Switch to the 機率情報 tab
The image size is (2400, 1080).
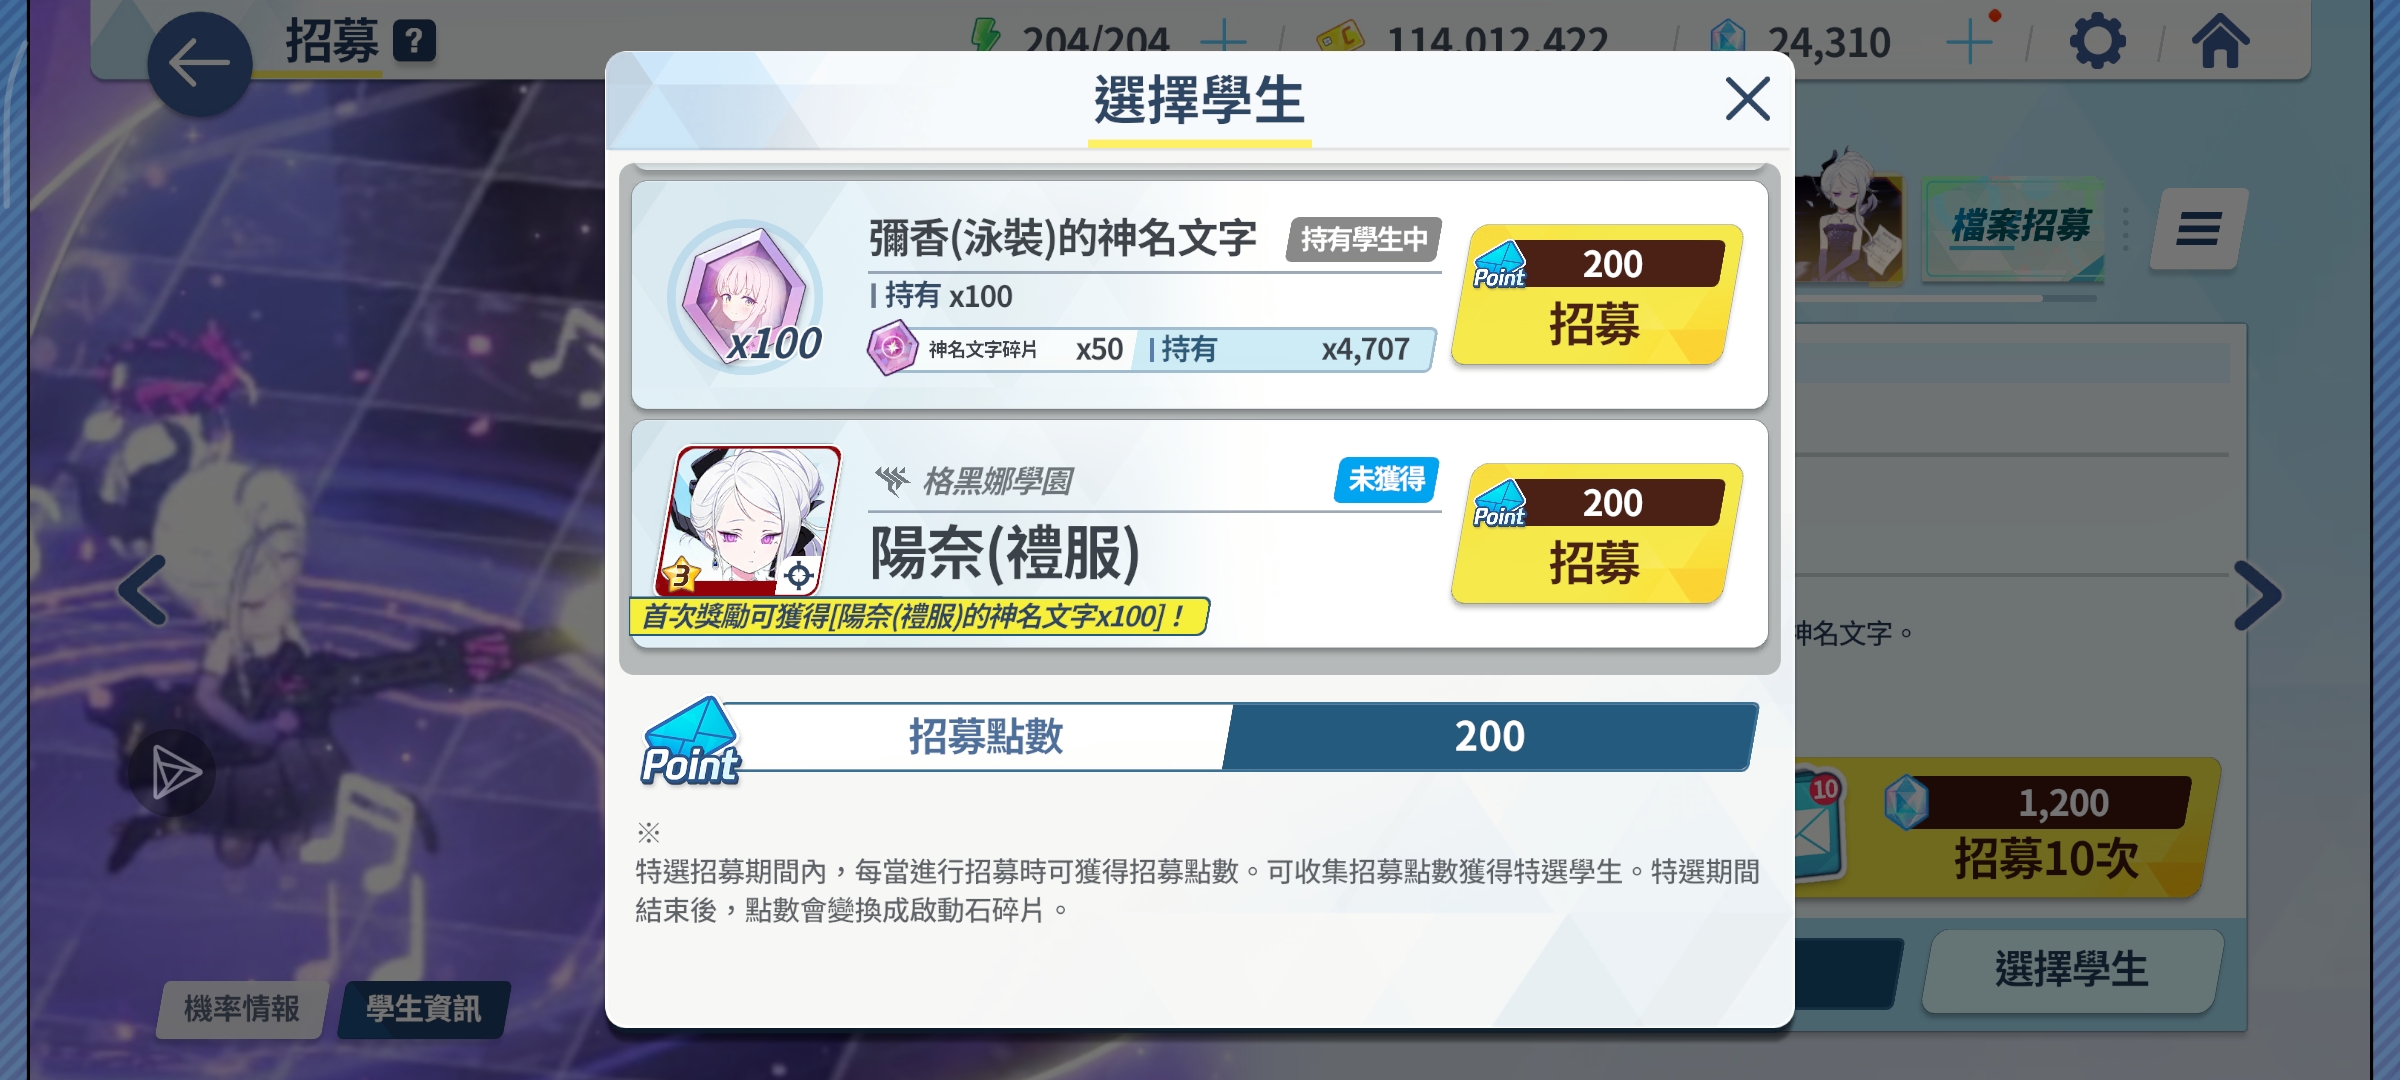[x=242, y=1009]
